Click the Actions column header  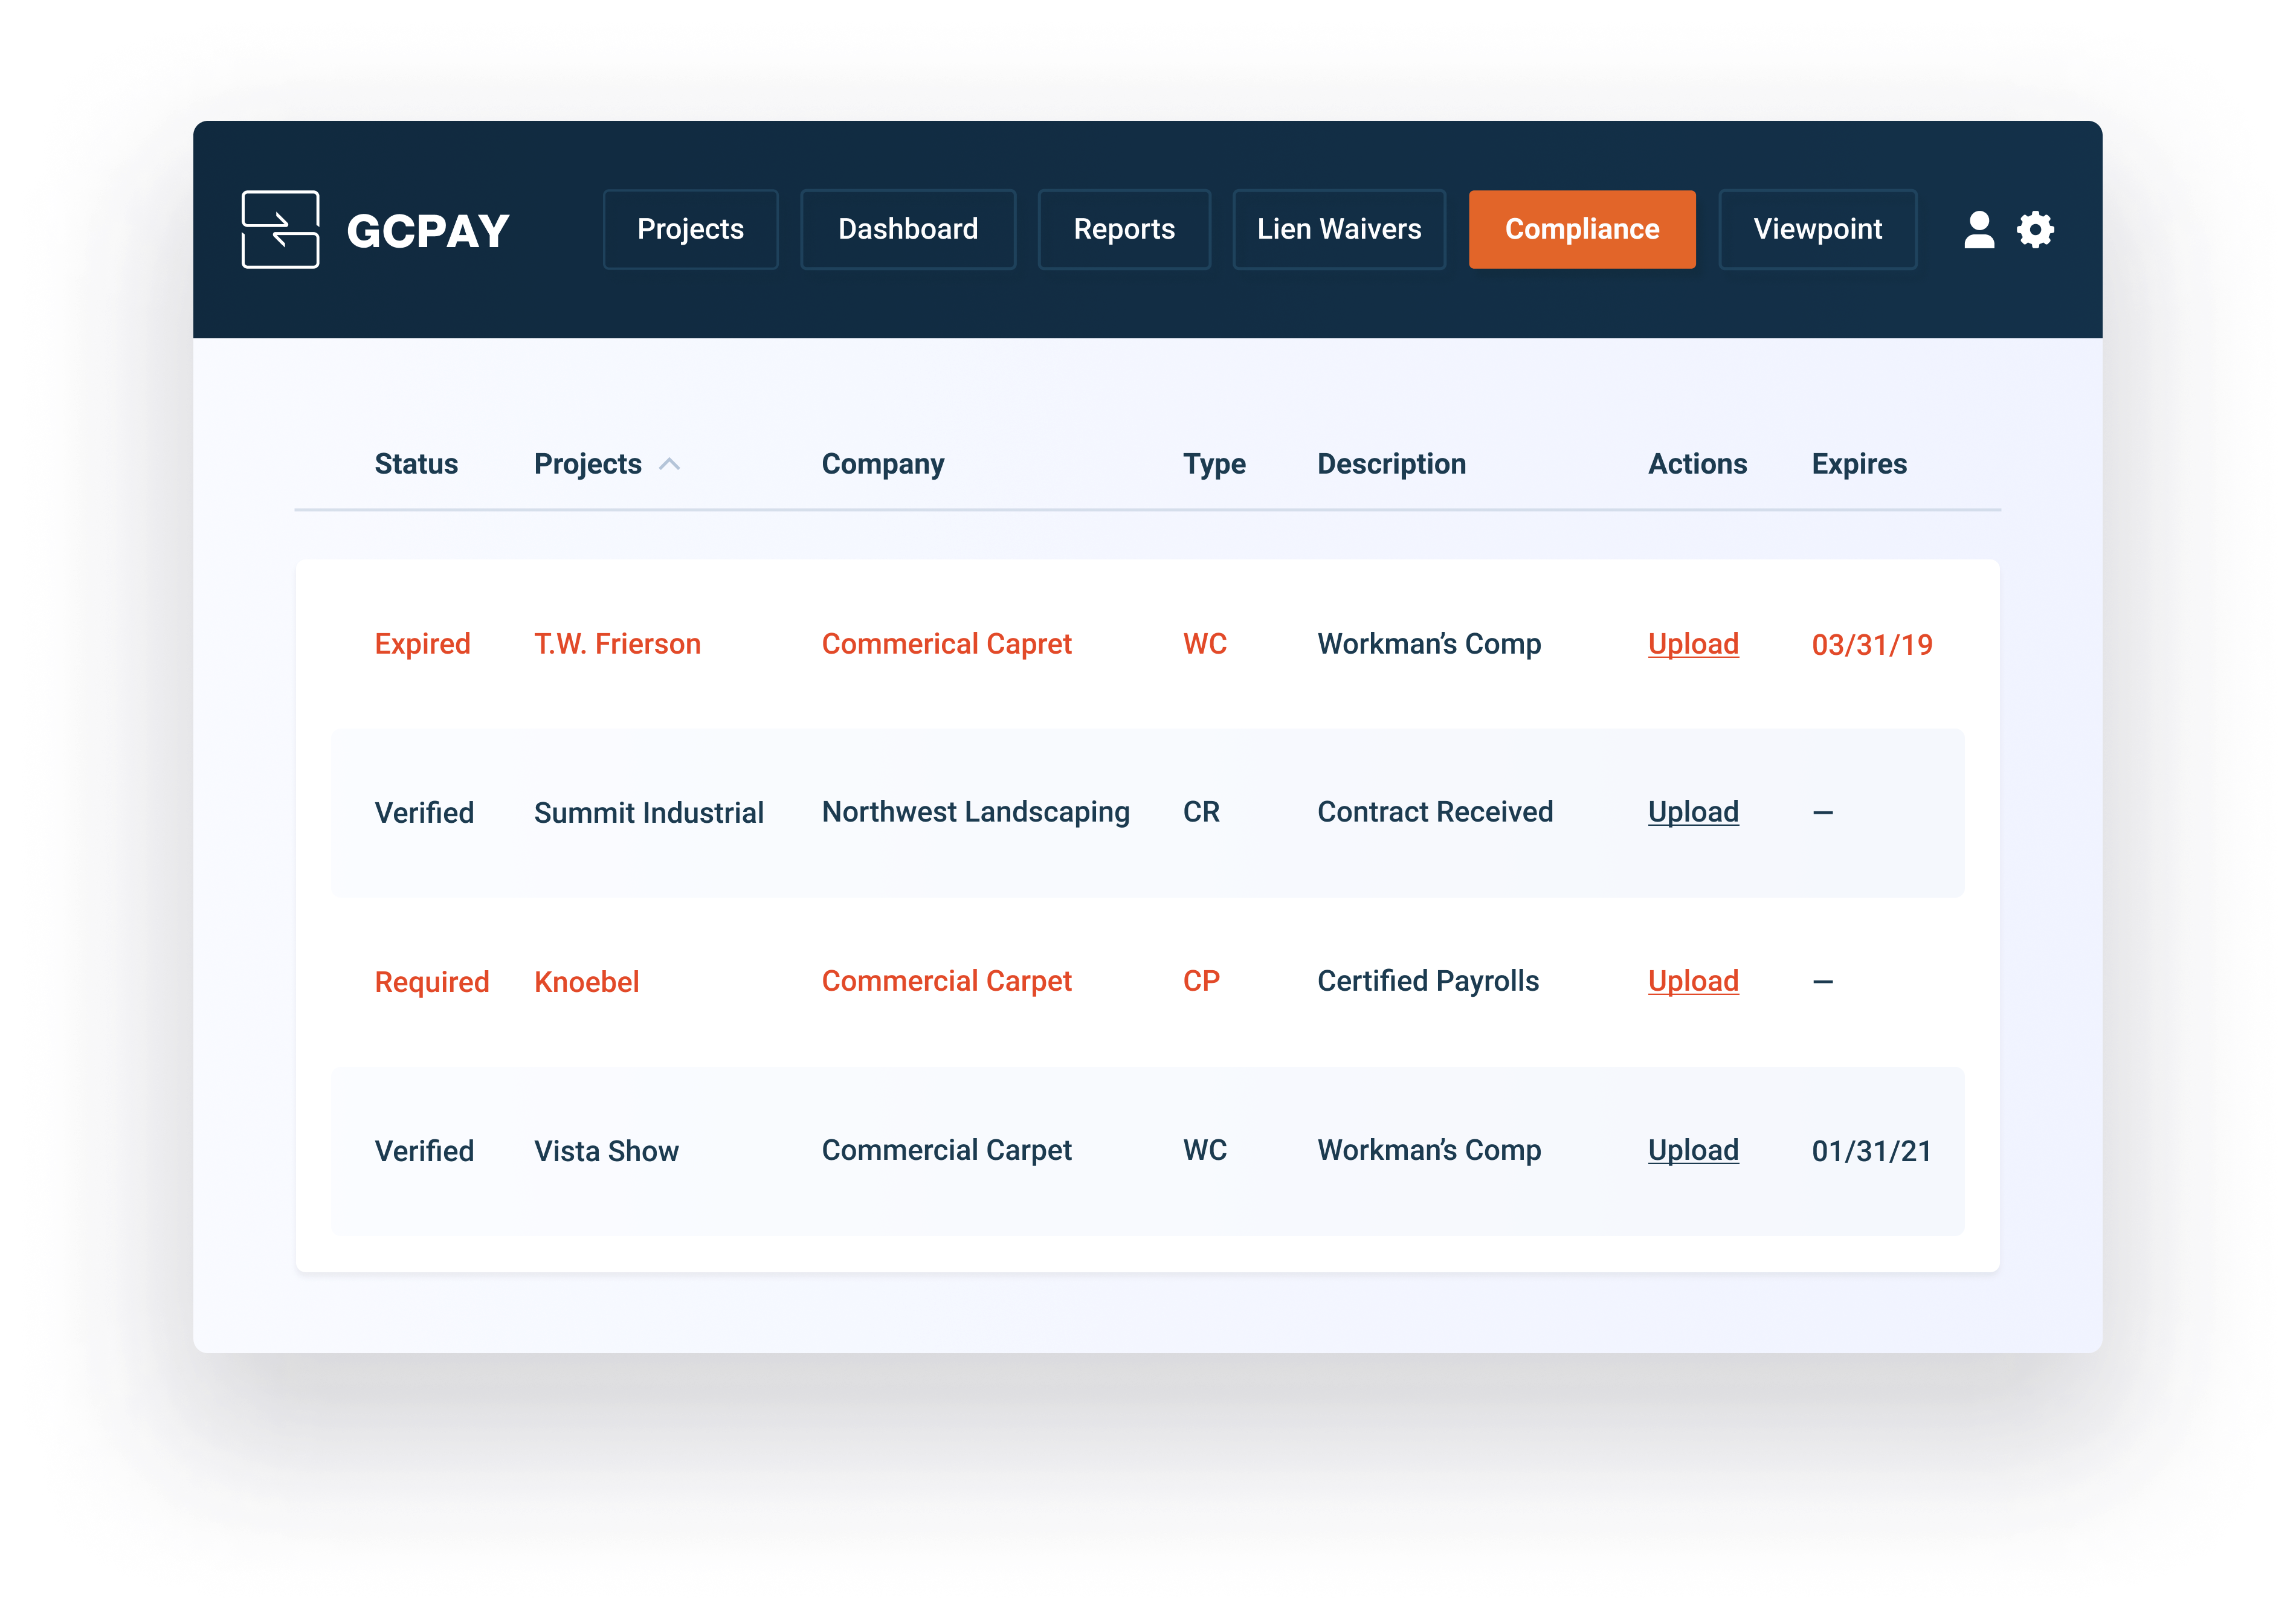tap(1697, 464)
